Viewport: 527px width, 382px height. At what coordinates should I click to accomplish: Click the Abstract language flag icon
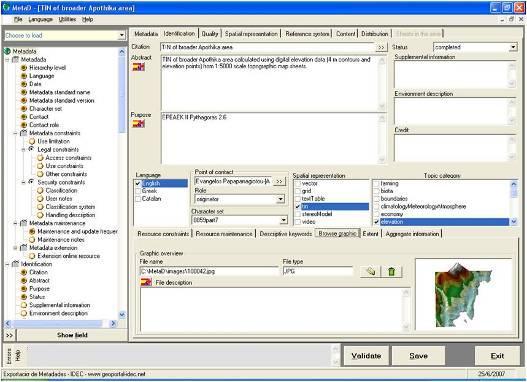tap(138, 67)
